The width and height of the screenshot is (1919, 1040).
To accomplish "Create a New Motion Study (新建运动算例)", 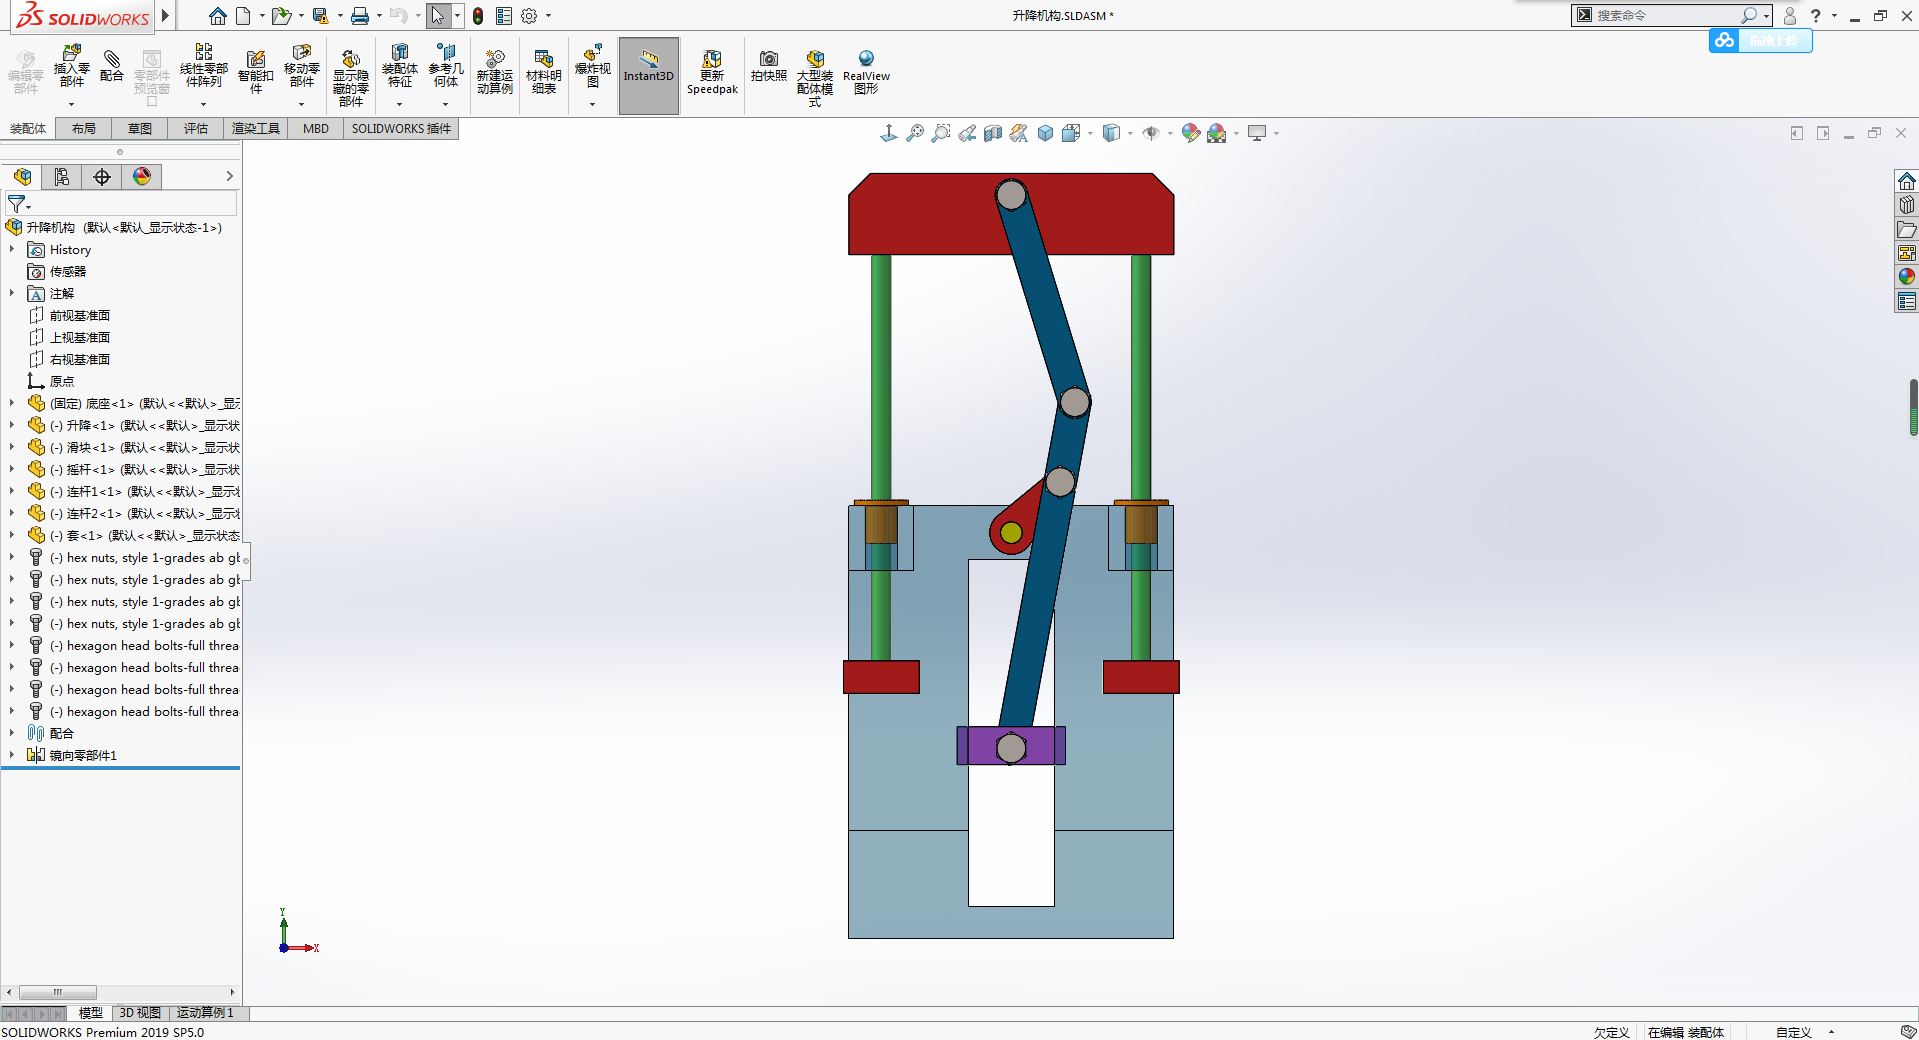I will click(x=494, y=72).
